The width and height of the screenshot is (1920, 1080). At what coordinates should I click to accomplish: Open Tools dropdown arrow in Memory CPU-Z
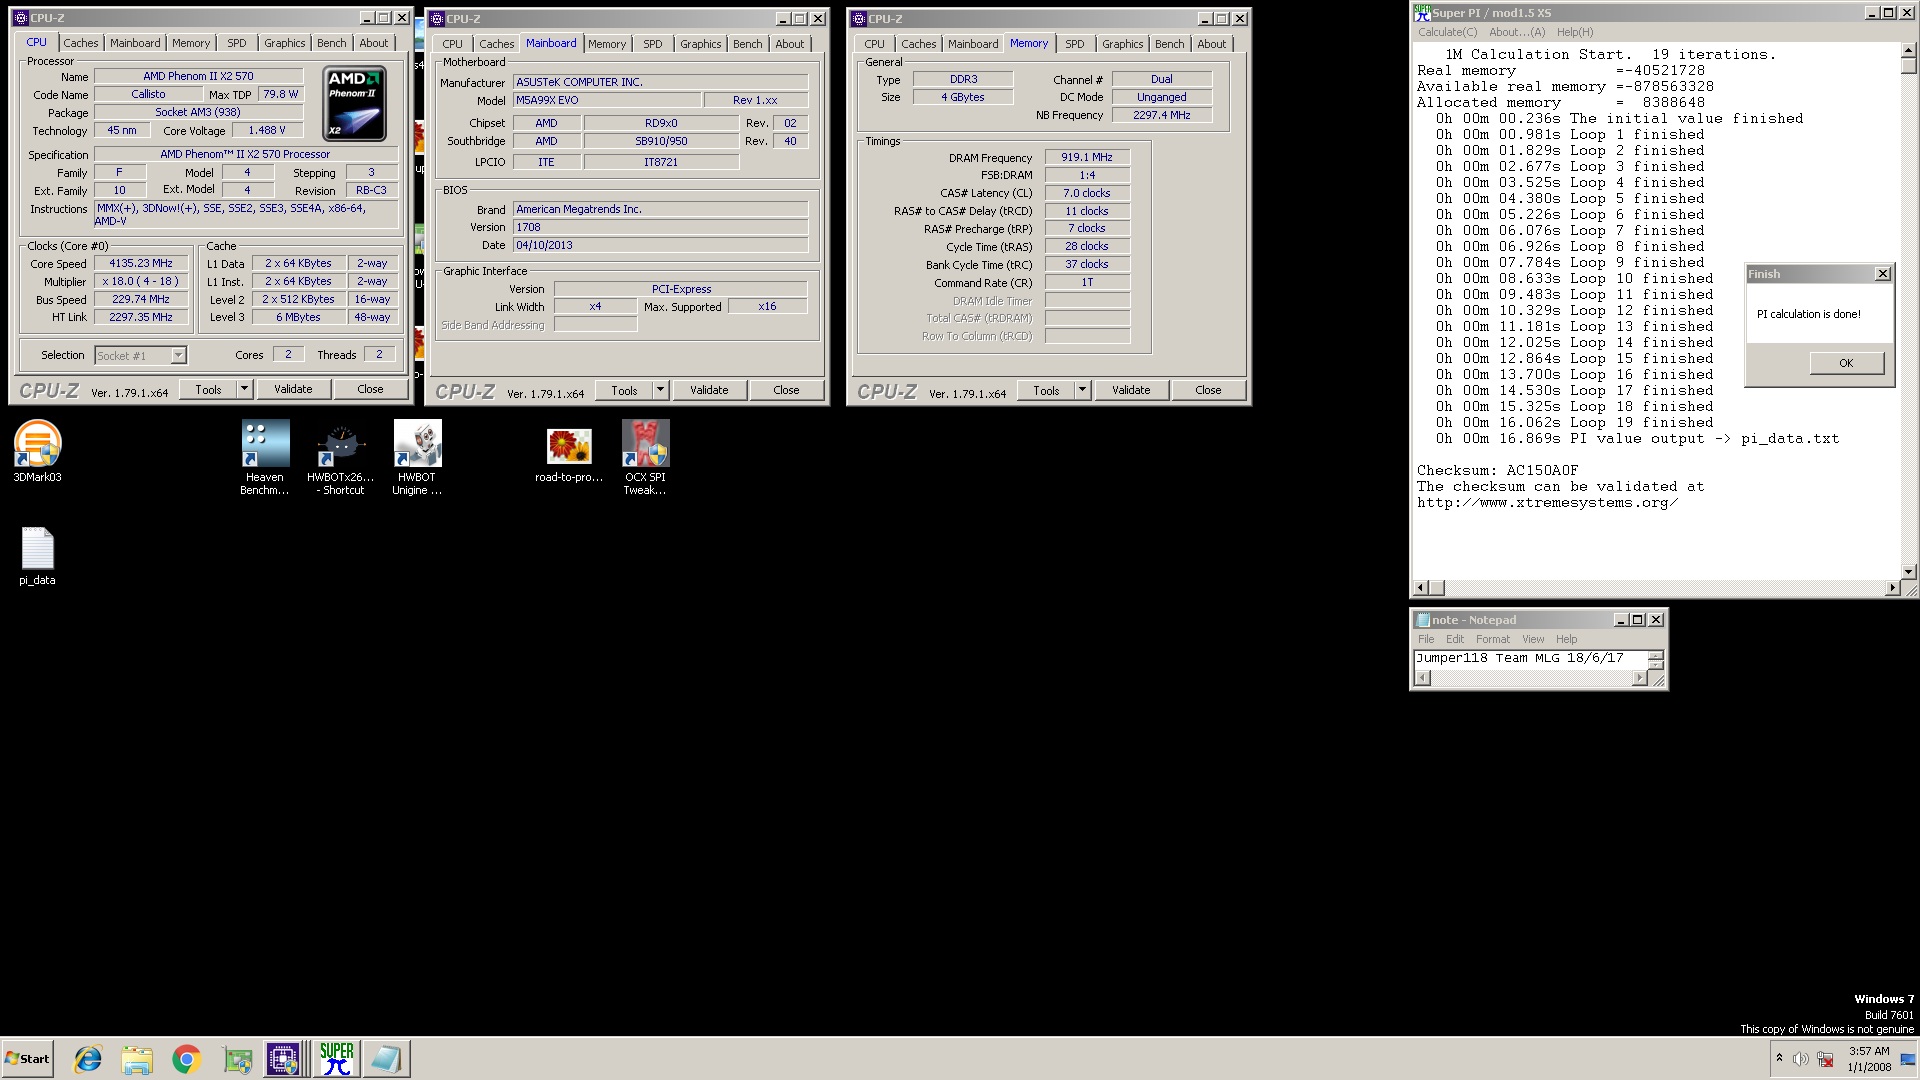1082,390
